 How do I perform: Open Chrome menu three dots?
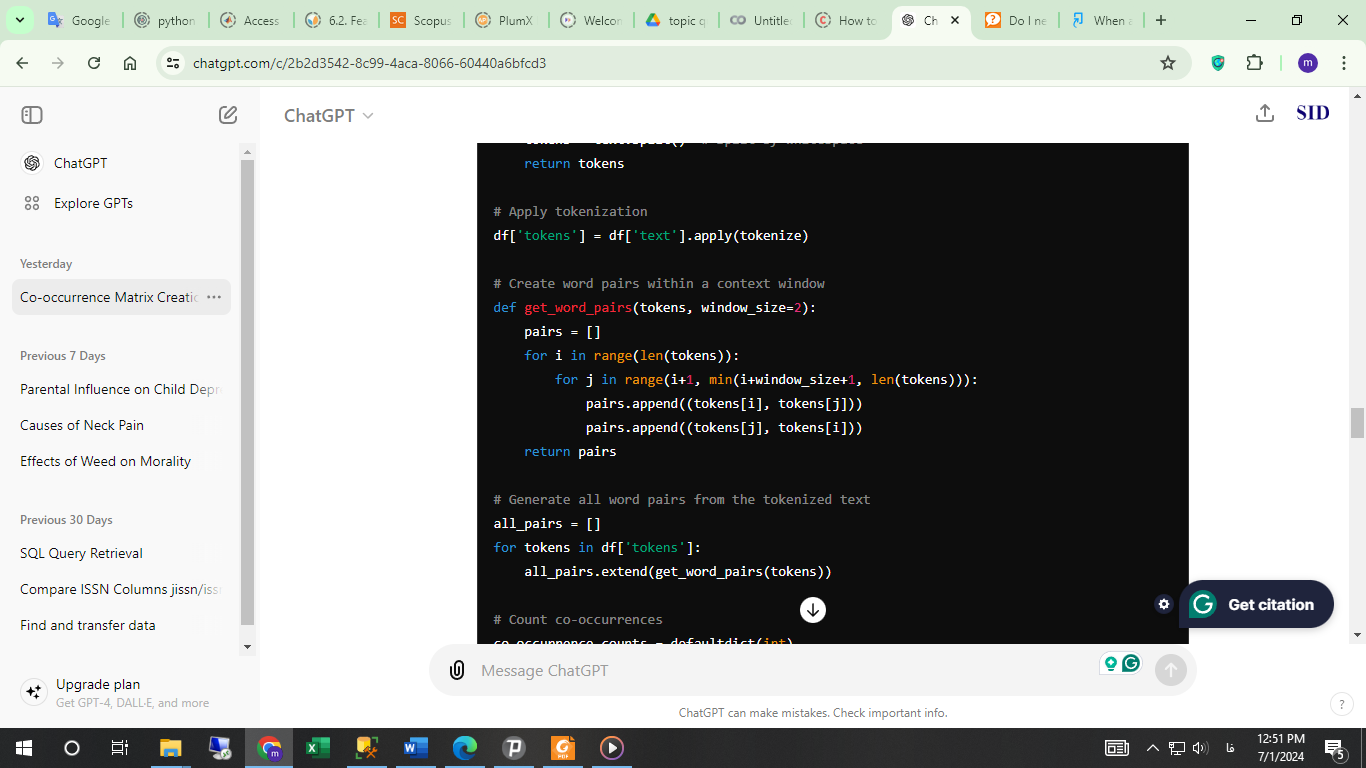[x=1344, y=63]
